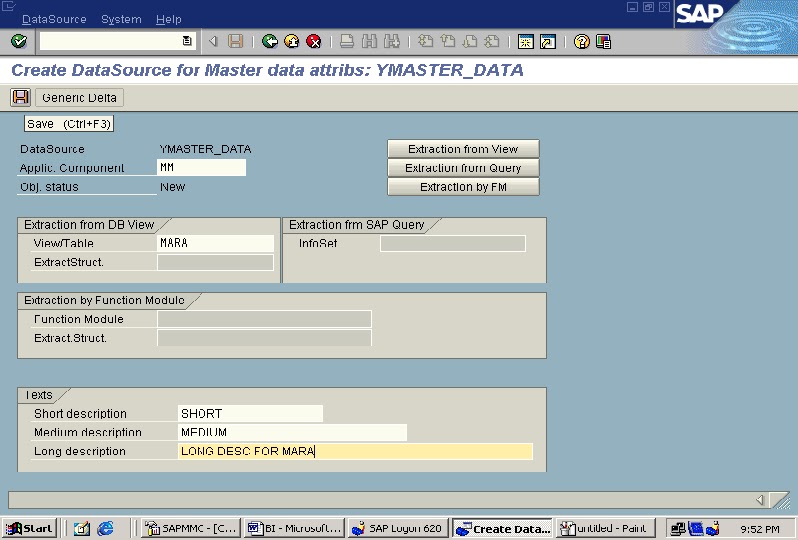The height and width of the screenshot is (540, 798).
Task: Open the command field history dropdown
Action: tap(187, 41)
